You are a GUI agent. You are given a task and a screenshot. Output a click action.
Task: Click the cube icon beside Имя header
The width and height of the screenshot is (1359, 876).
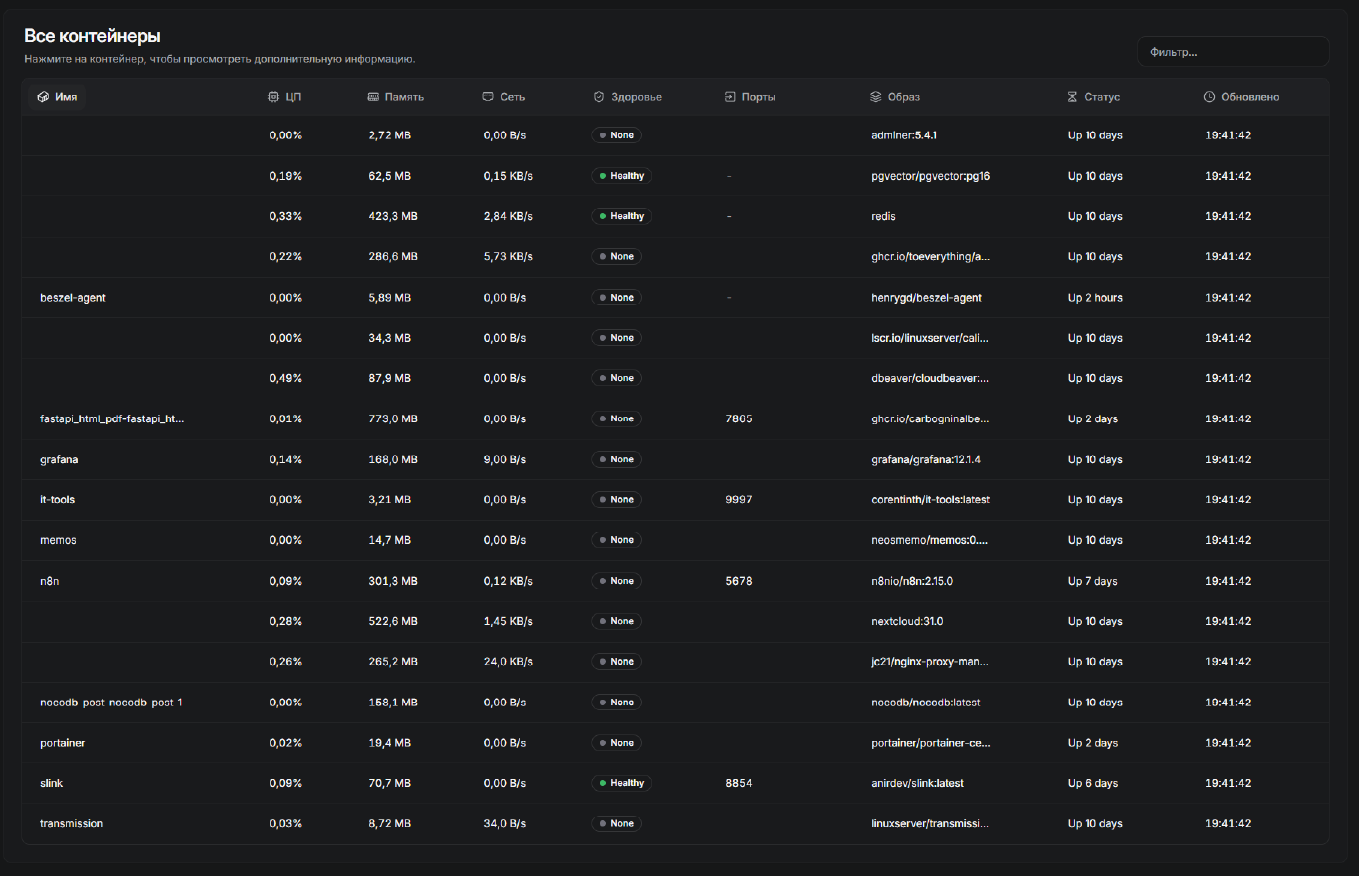[x=43, y=97]
